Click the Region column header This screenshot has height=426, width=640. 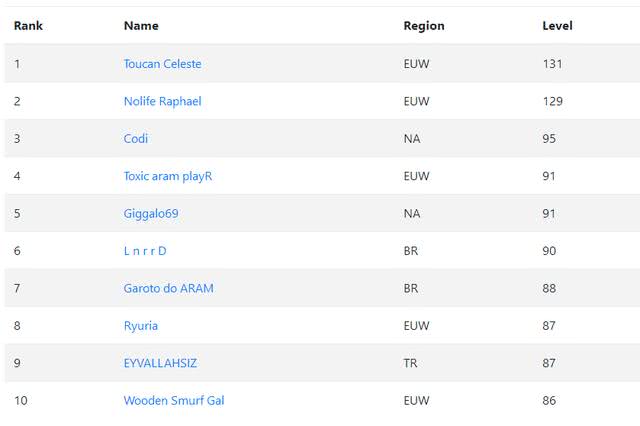424,26
